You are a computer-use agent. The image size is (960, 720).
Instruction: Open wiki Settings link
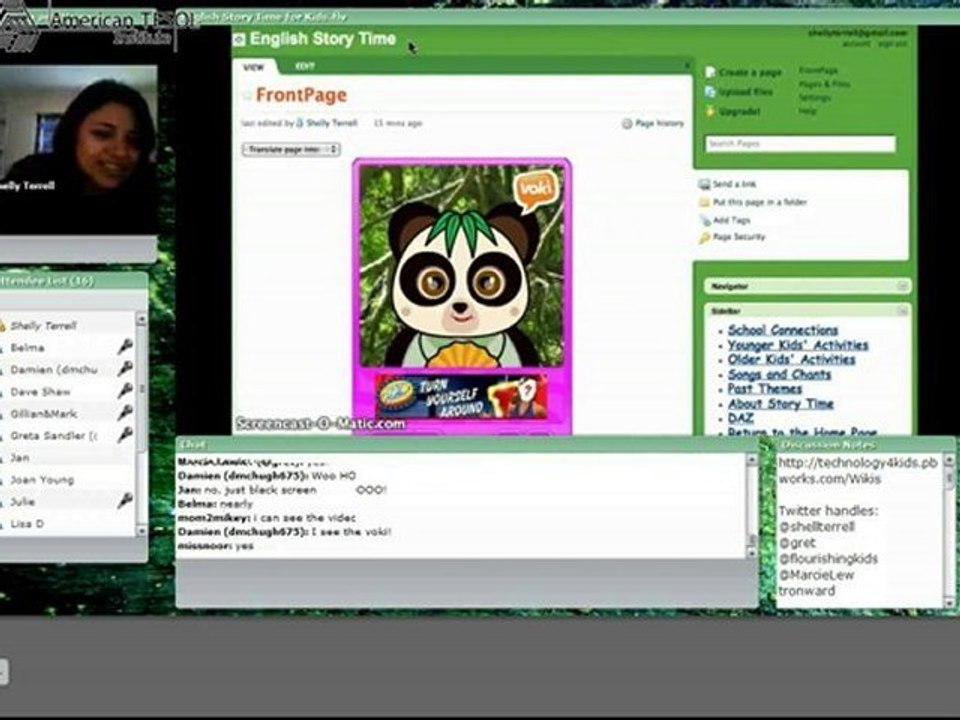coord(815,97)
